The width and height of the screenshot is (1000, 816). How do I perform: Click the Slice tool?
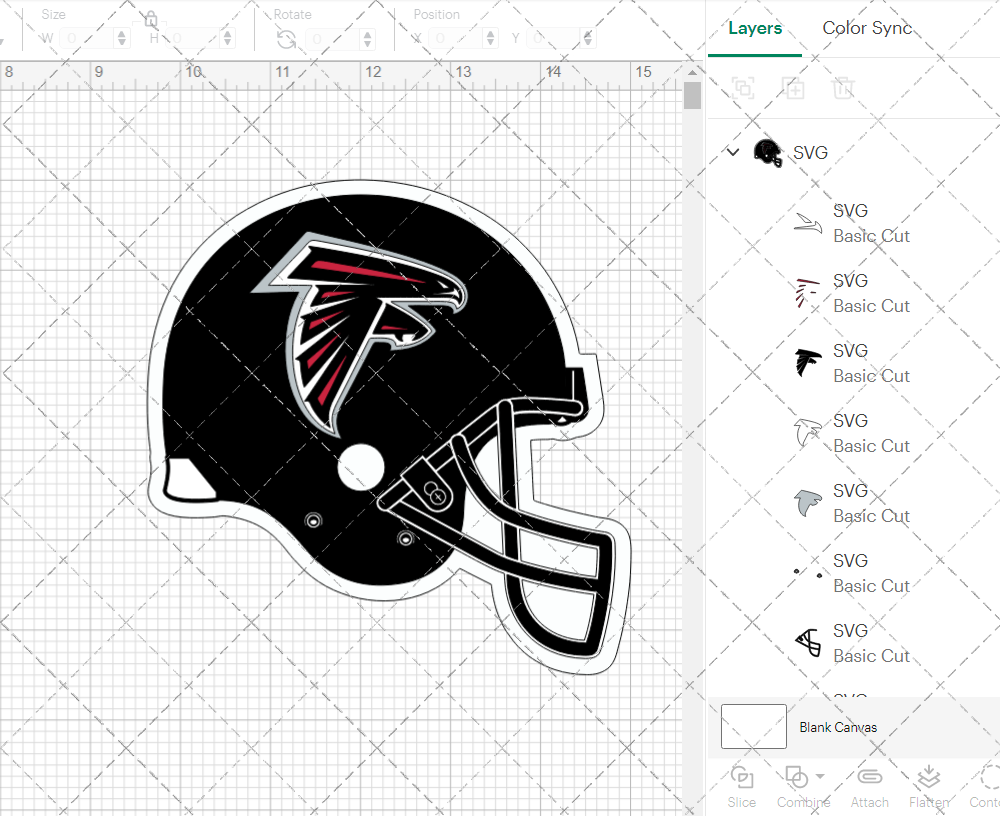coord(742,787)
